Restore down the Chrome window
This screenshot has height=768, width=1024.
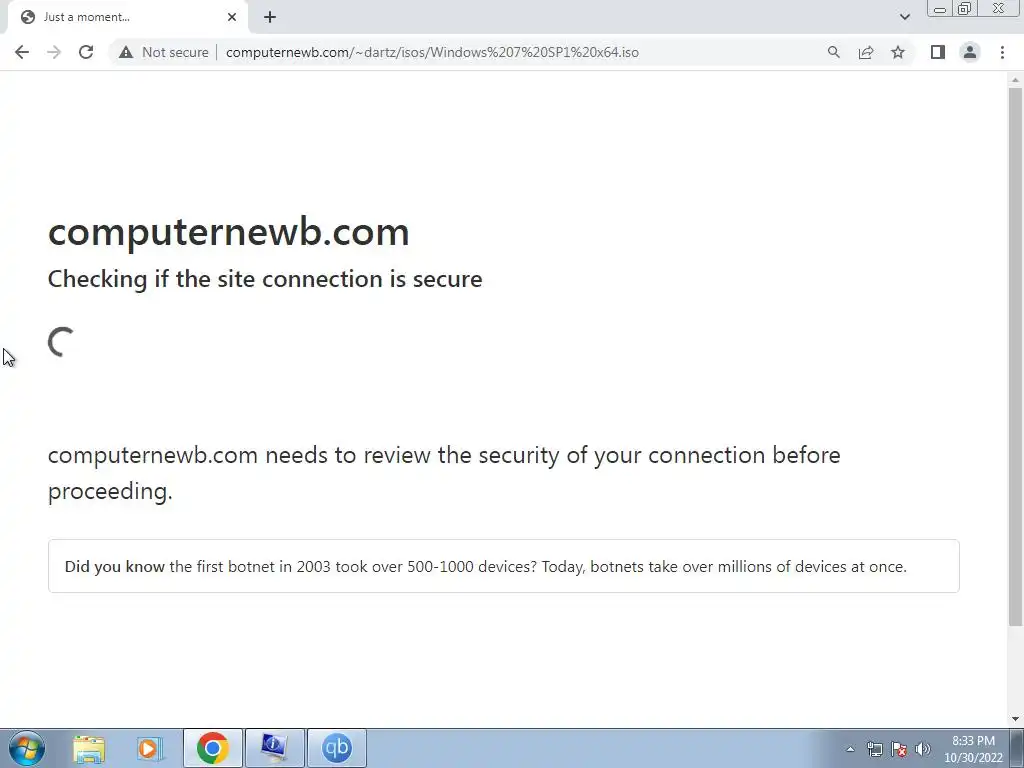[964, 9]
